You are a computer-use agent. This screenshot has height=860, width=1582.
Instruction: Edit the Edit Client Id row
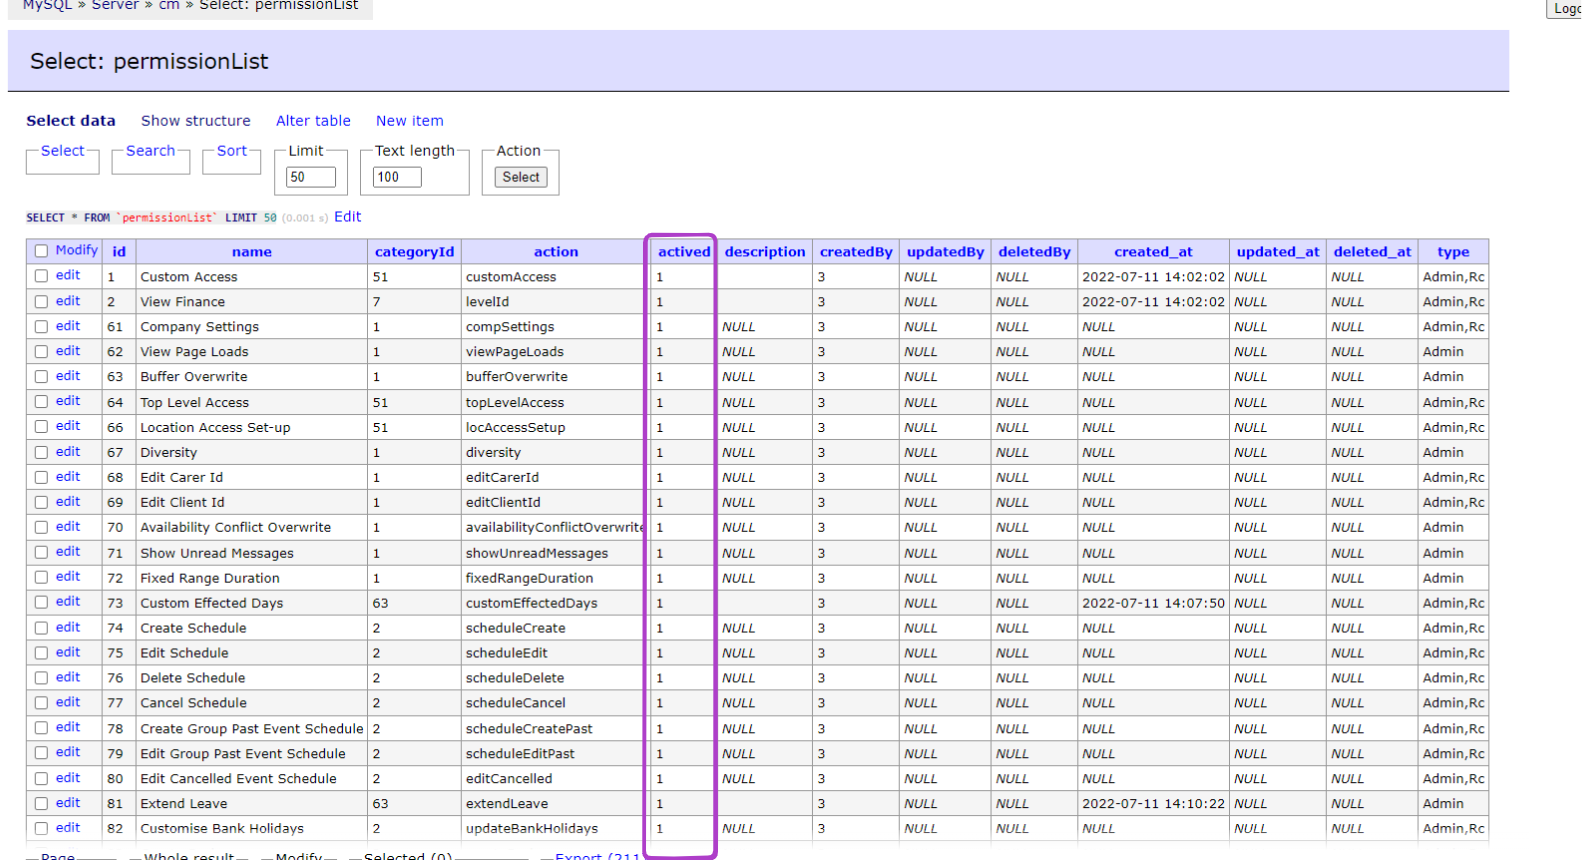(68, 502)
